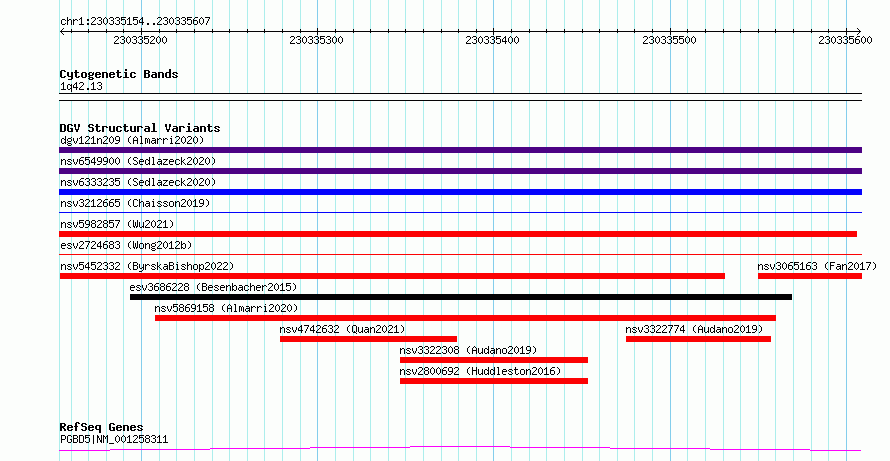This screenshot has width=890, height=461.
Task: Click the 230335500 ruler position
Action: (x=669, y=40)
